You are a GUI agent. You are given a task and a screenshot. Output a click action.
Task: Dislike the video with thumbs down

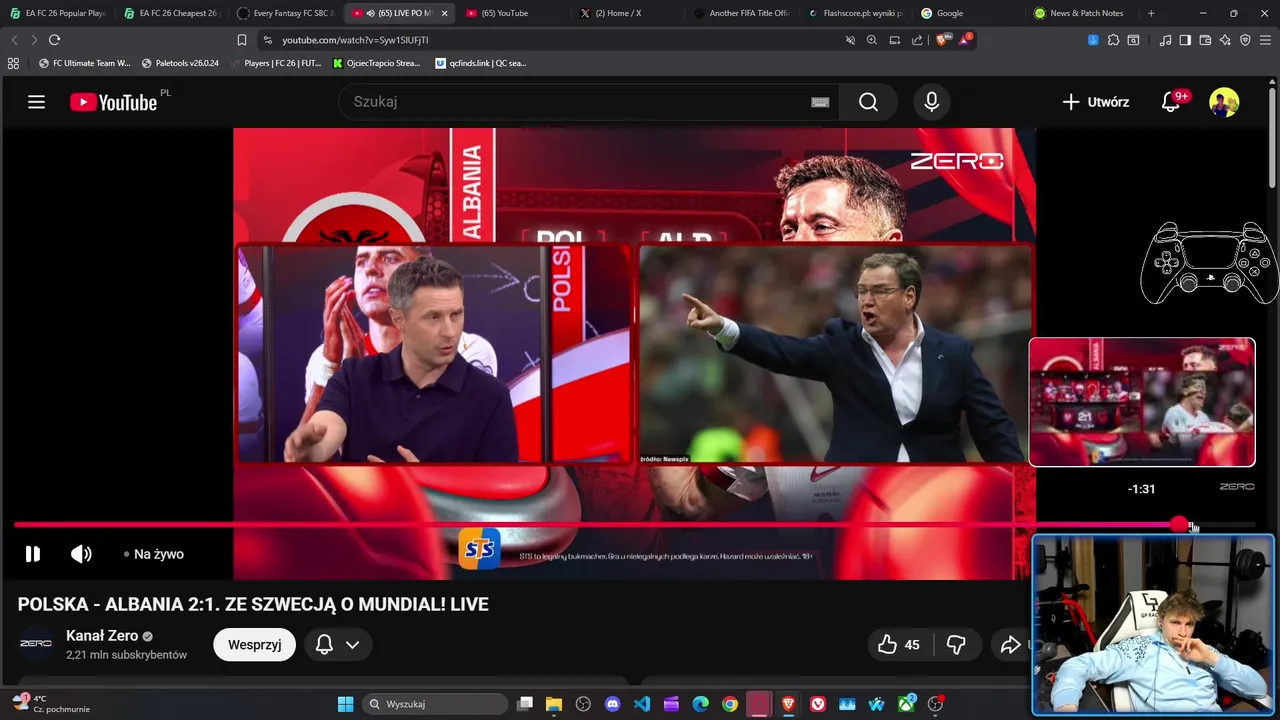click(956, 645)
